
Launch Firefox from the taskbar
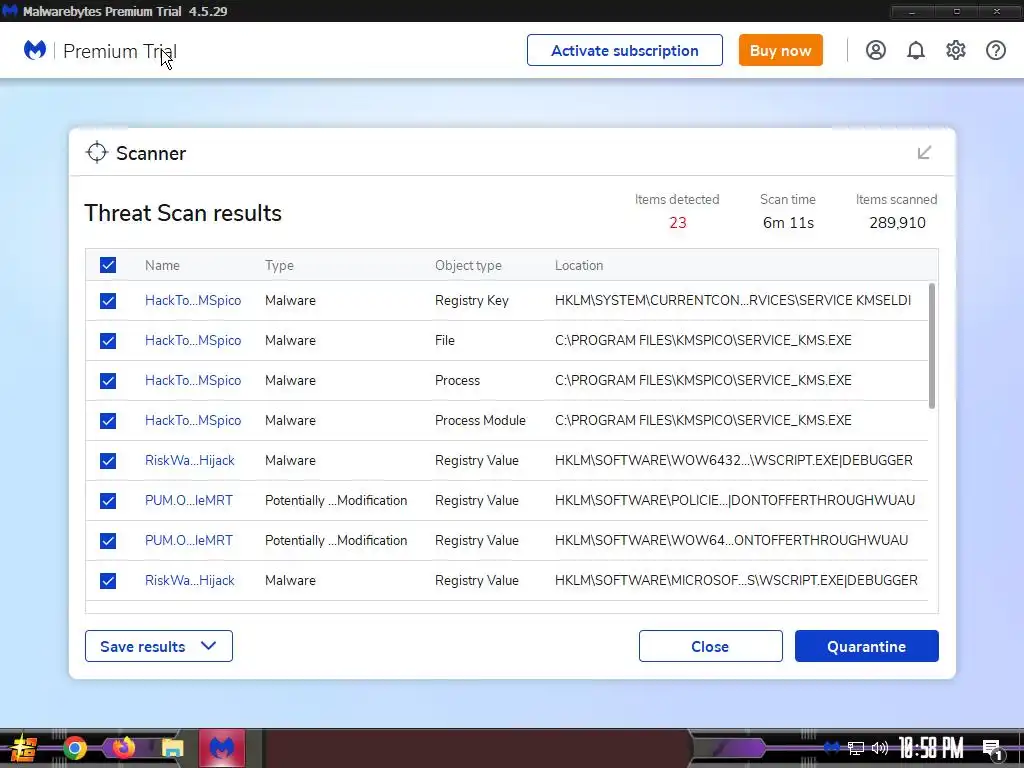pyautogui.click(x=123, y=748)
